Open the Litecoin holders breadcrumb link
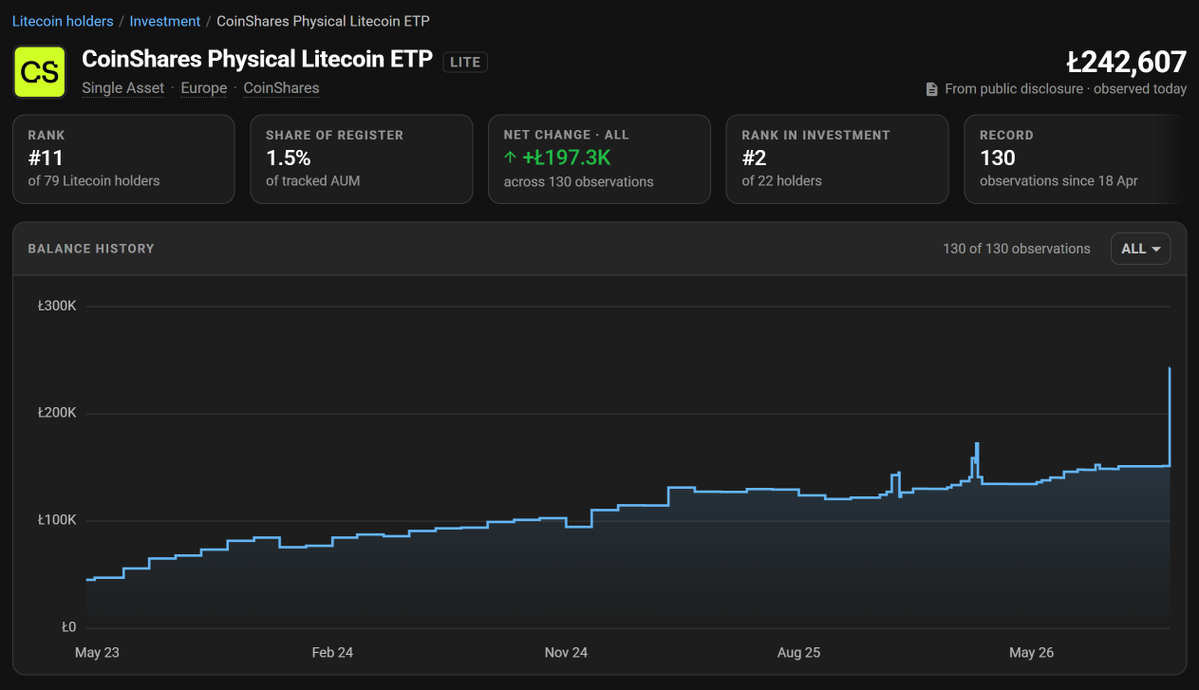Image resolution: width=1199 pixels, height=690 pixels. pyautogui.click(x=63, y=21)
